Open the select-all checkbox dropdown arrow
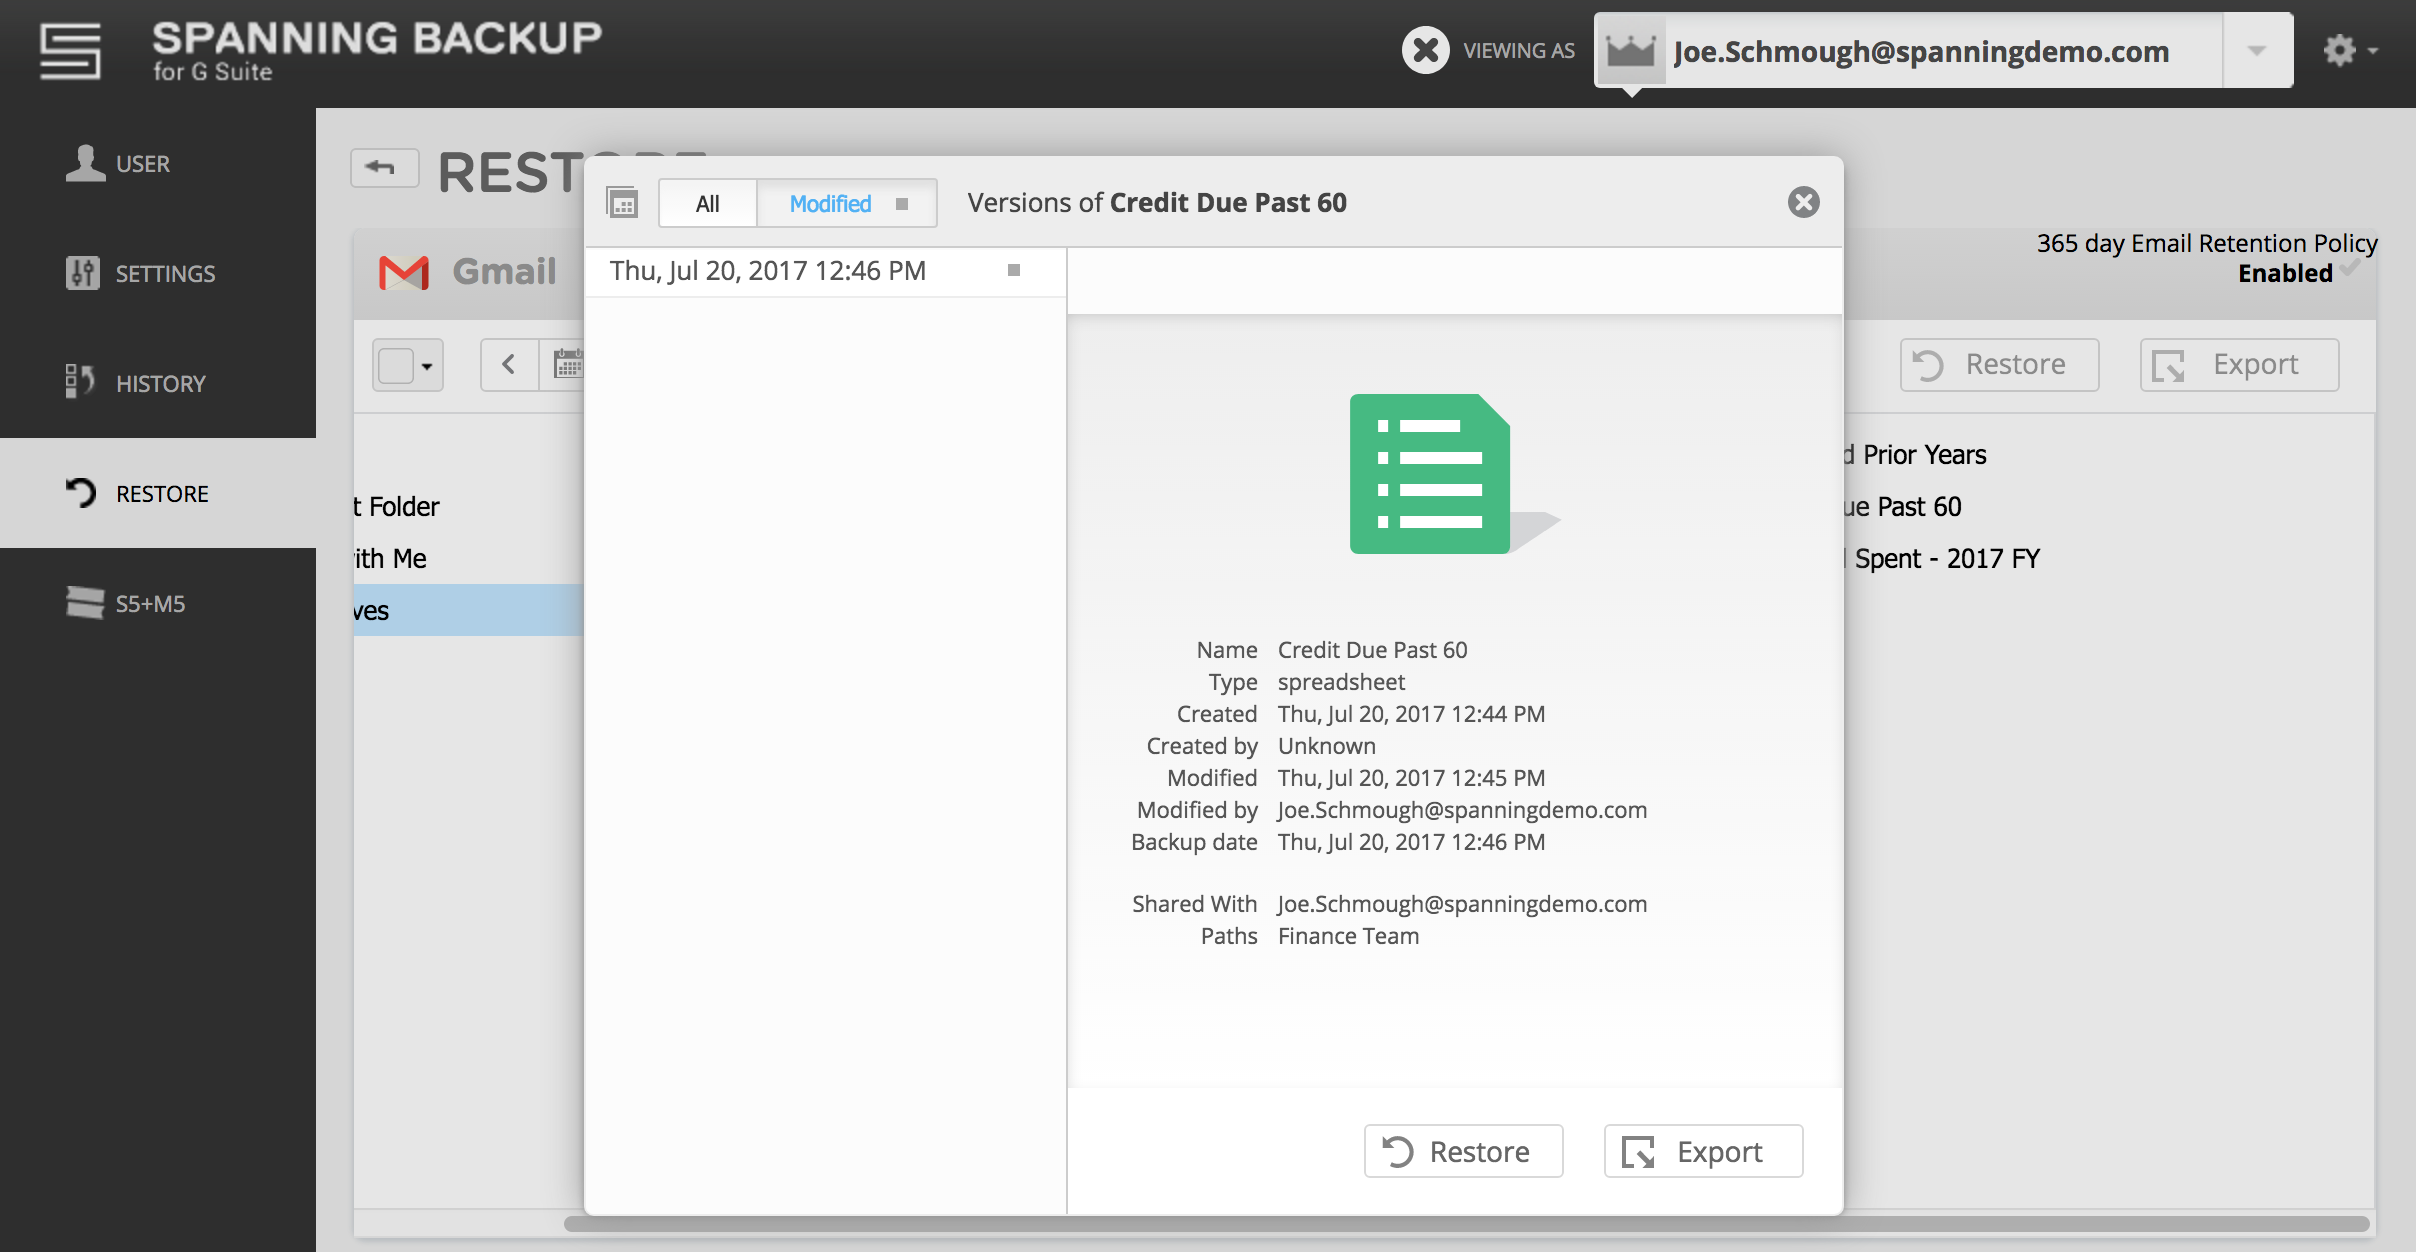2416x1252 pixels. (428, 366)
